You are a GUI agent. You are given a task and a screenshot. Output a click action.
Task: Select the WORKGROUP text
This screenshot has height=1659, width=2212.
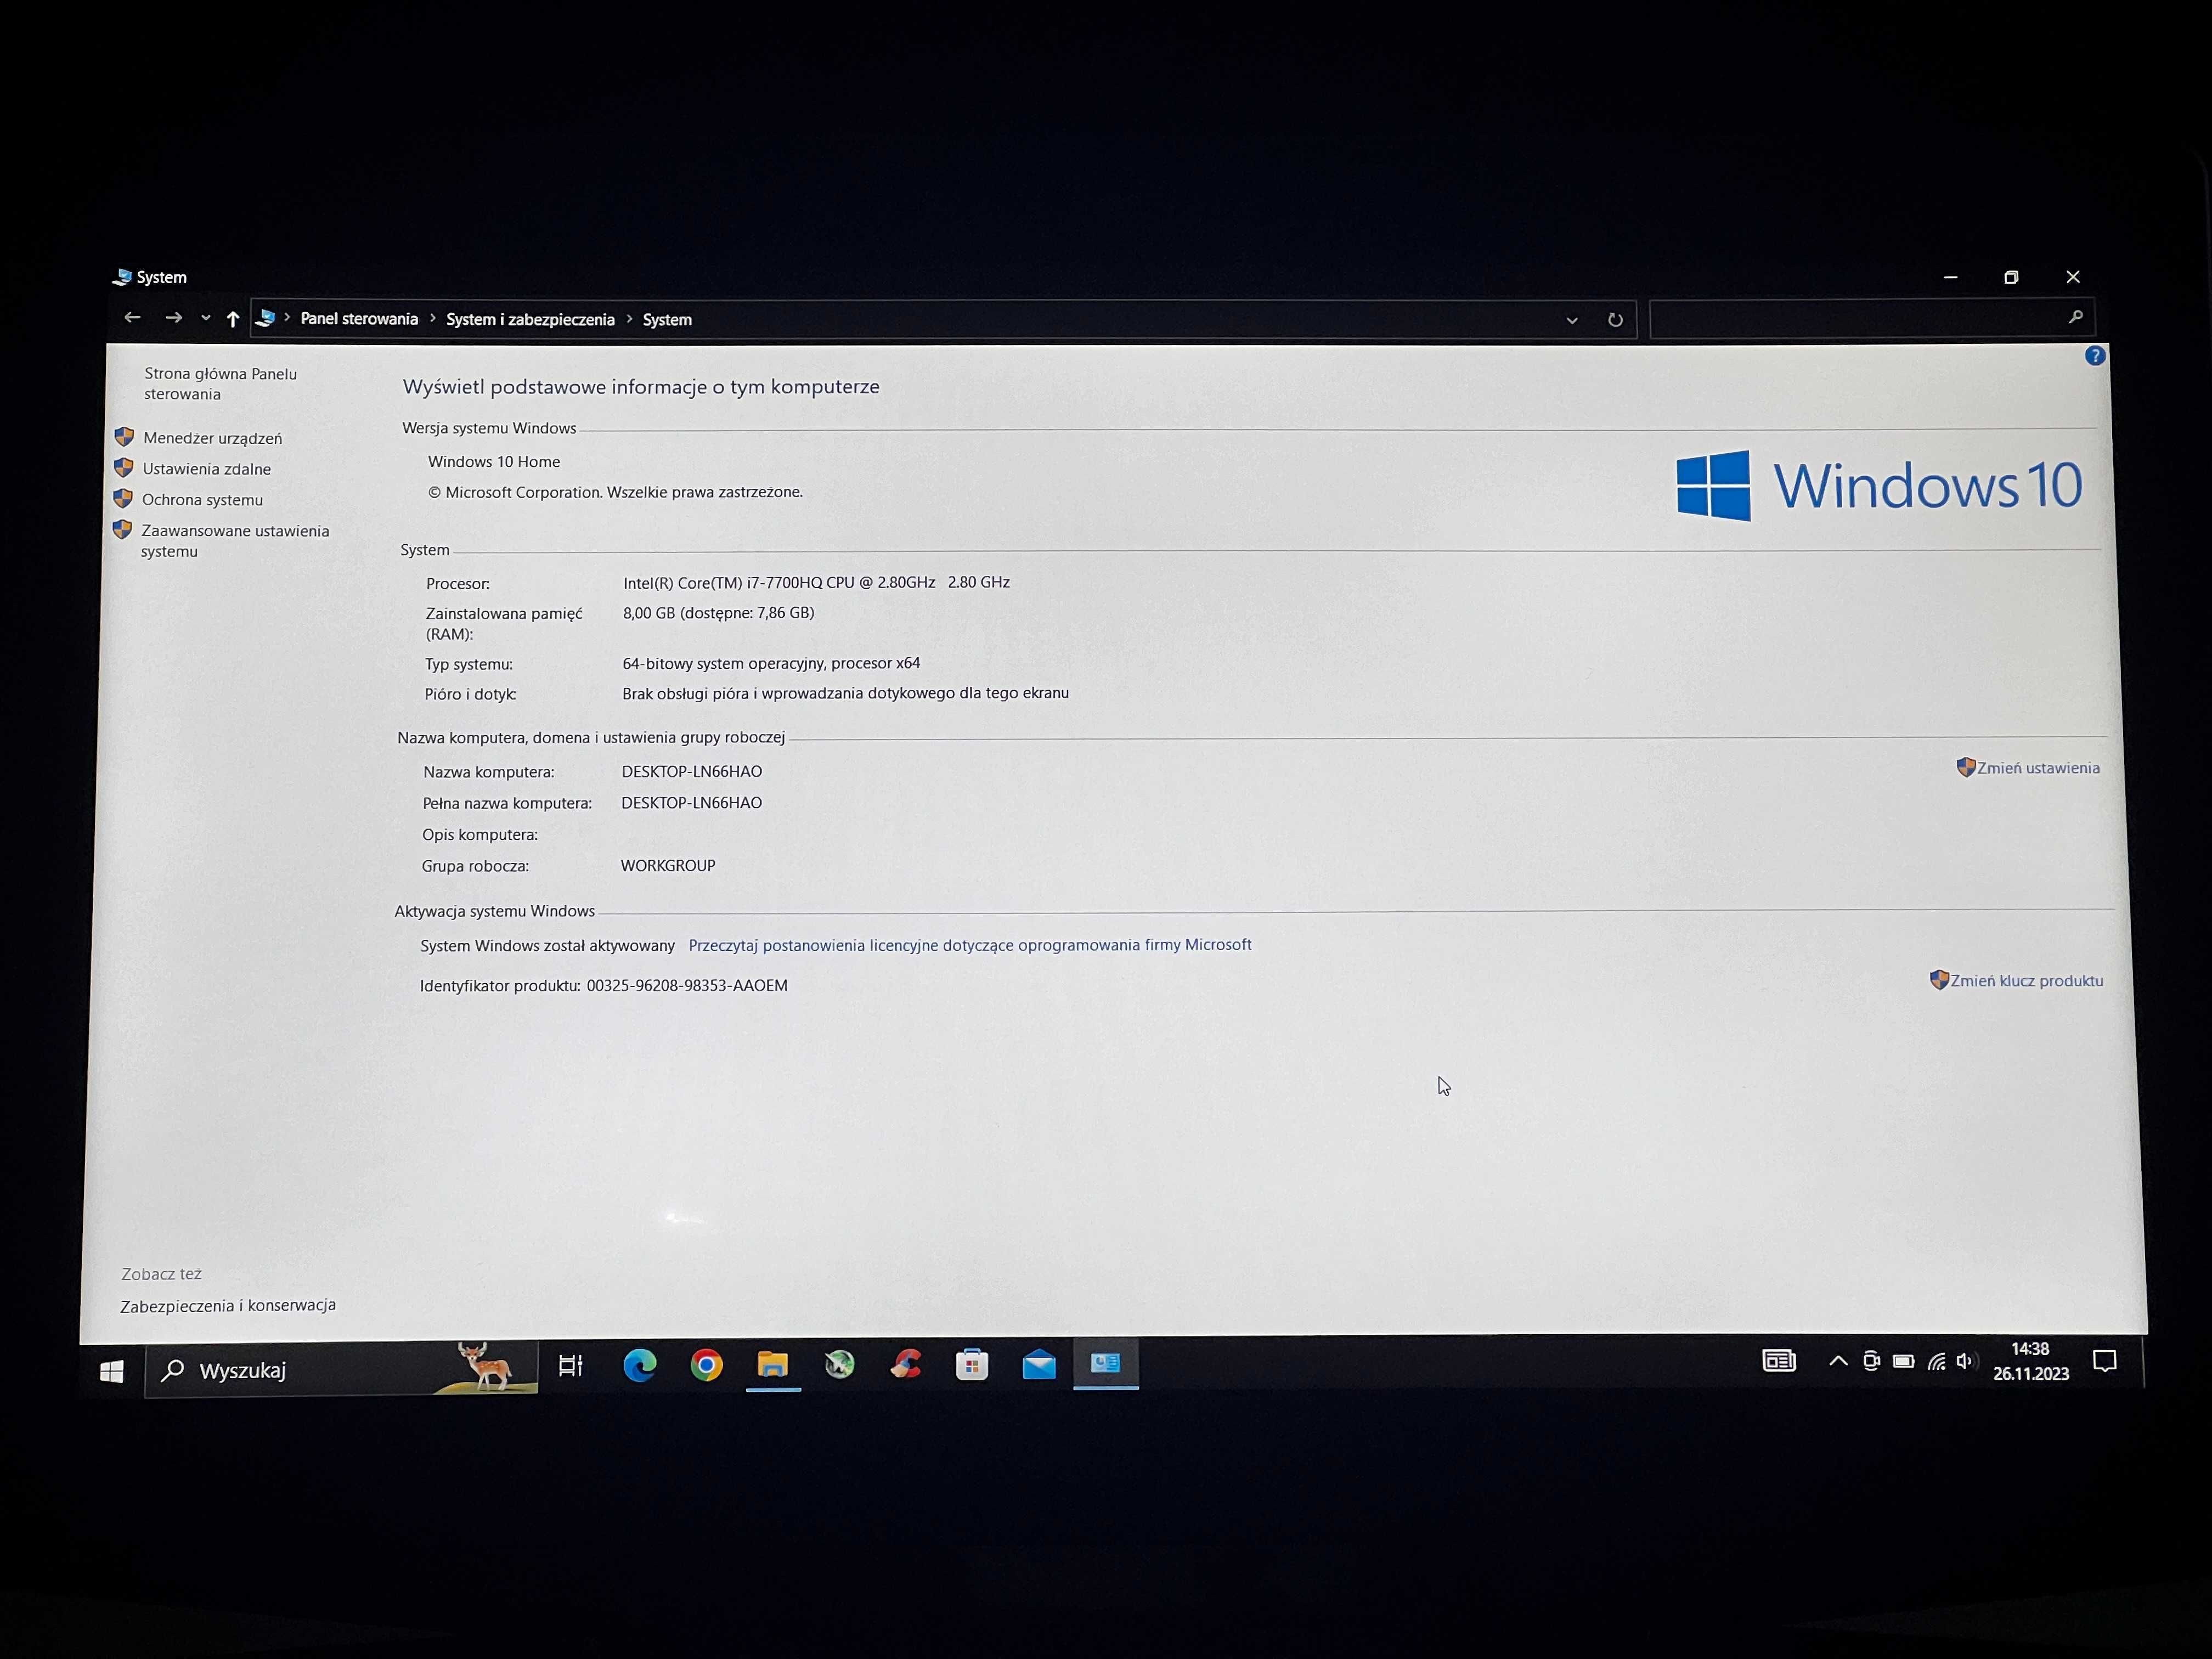668,866
